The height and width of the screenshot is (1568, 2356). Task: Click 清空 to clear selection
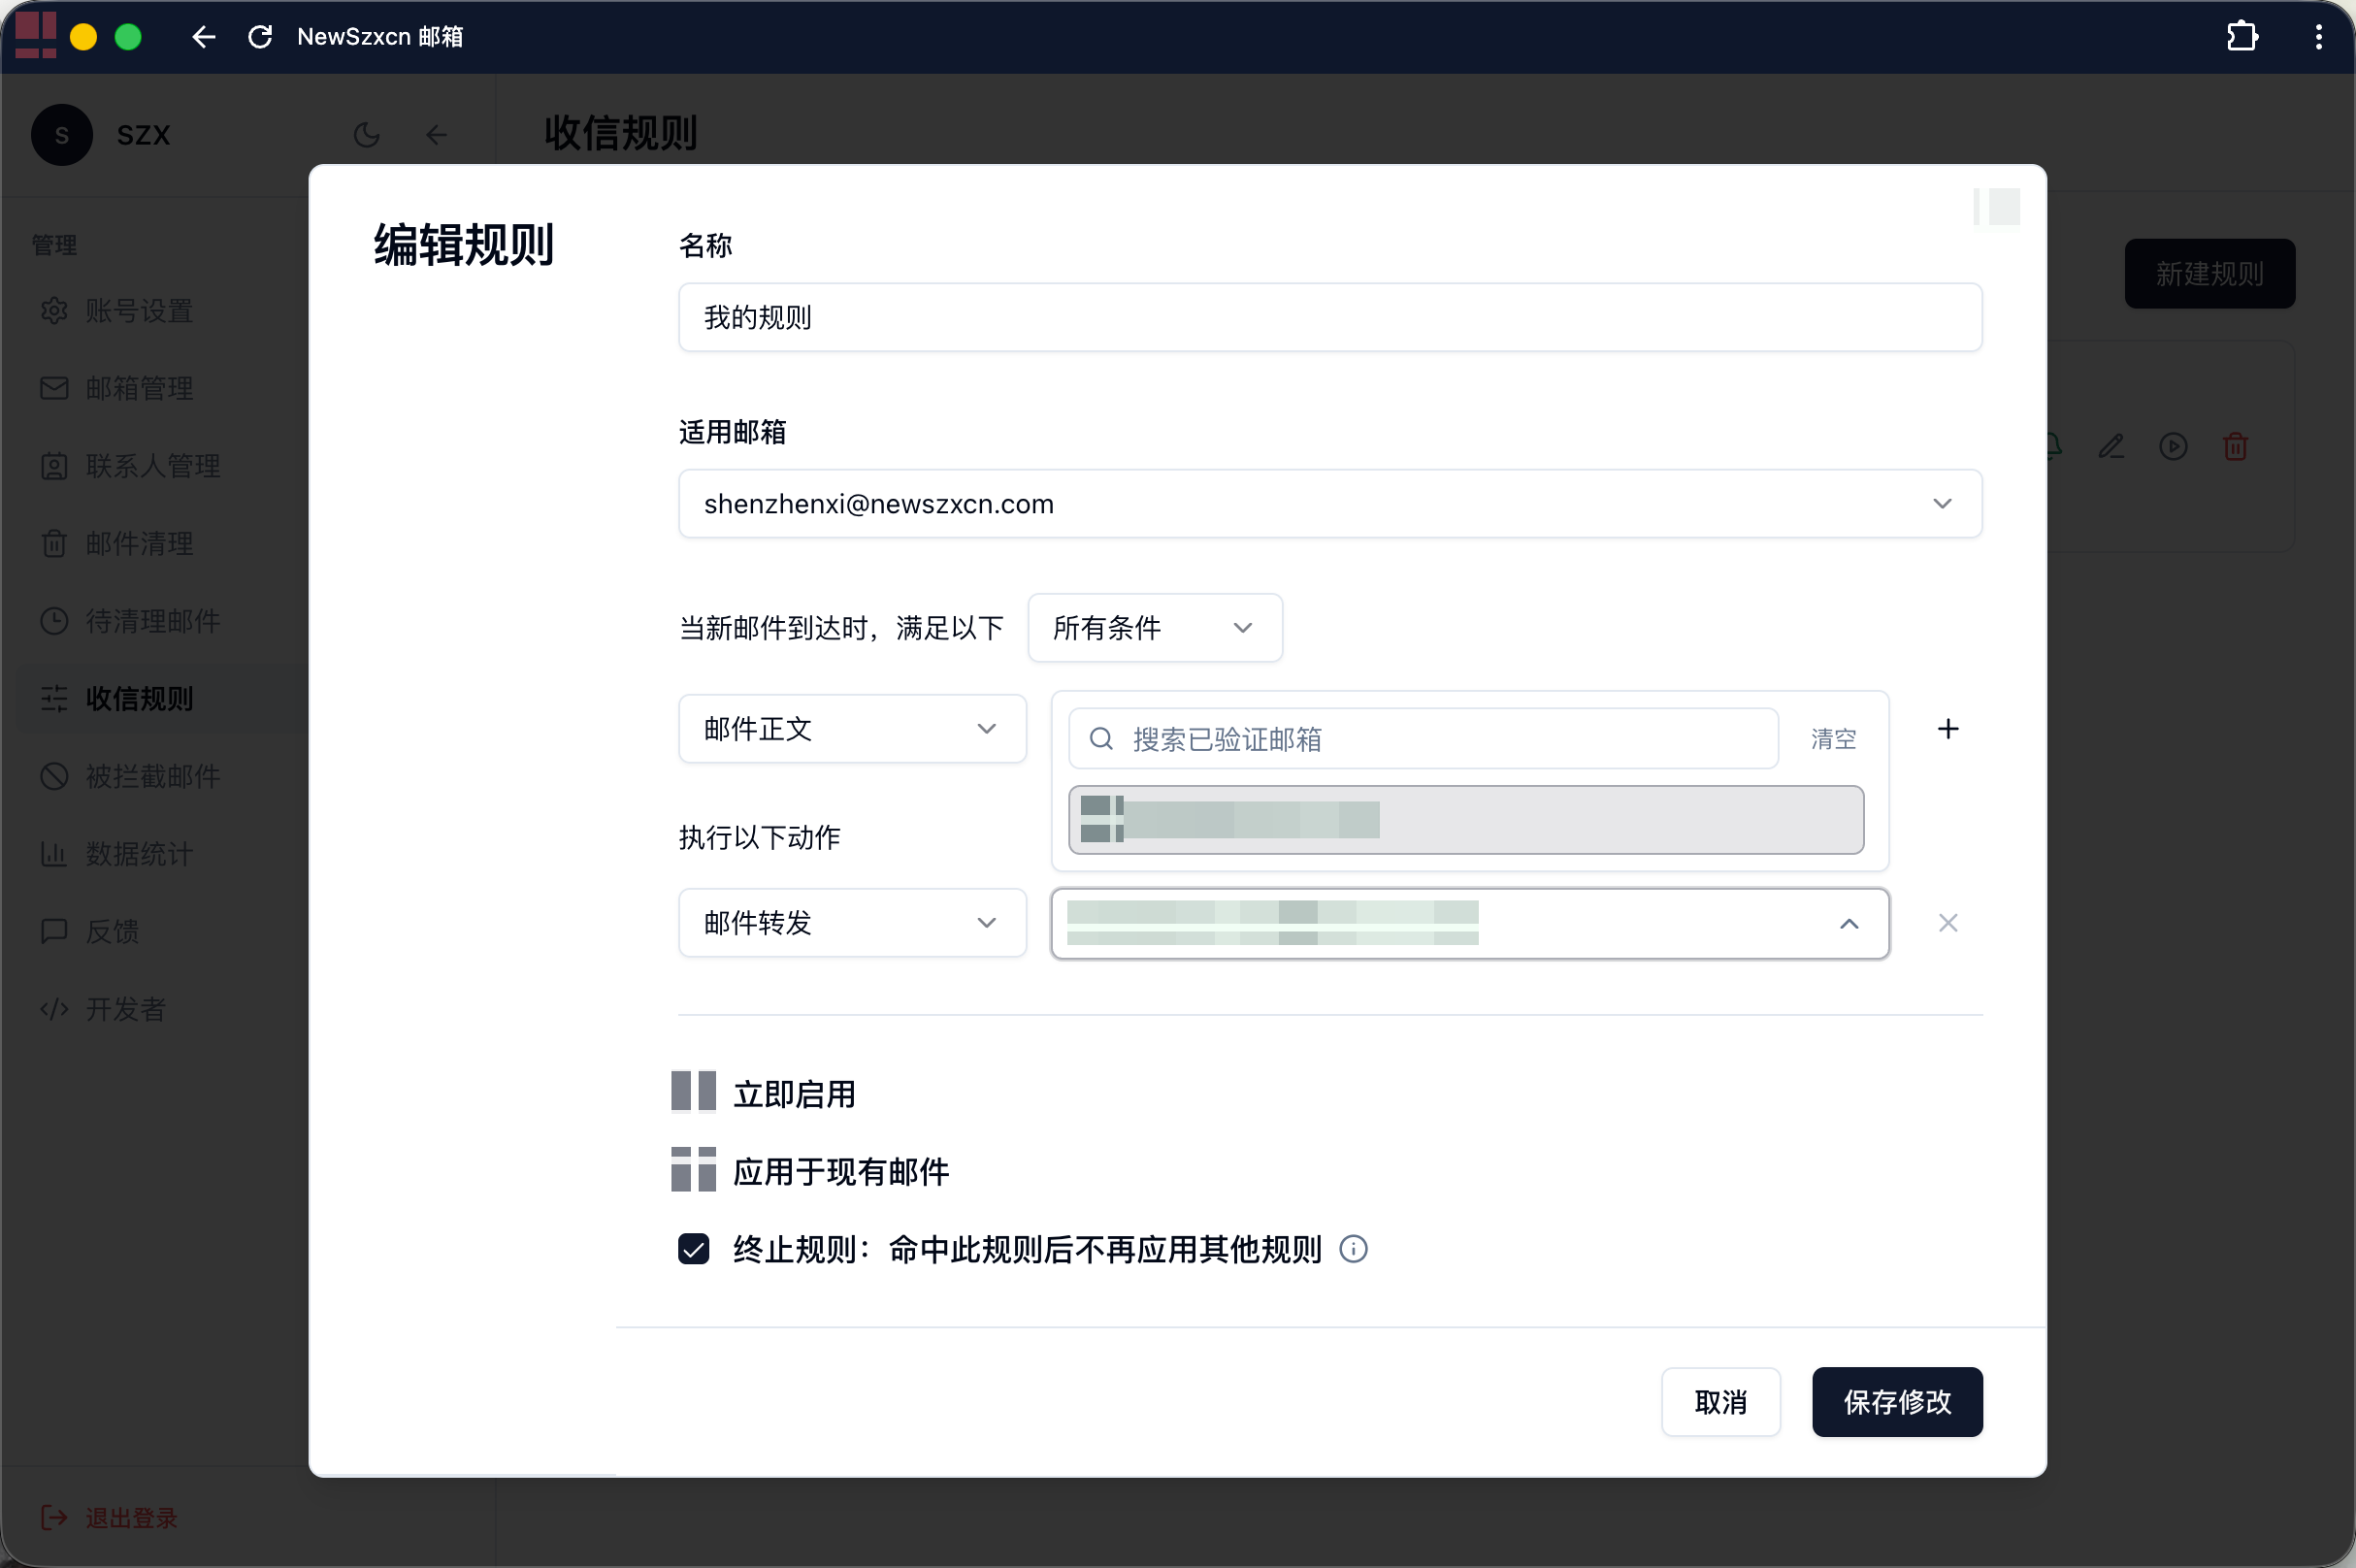[x=1833, y=739]
